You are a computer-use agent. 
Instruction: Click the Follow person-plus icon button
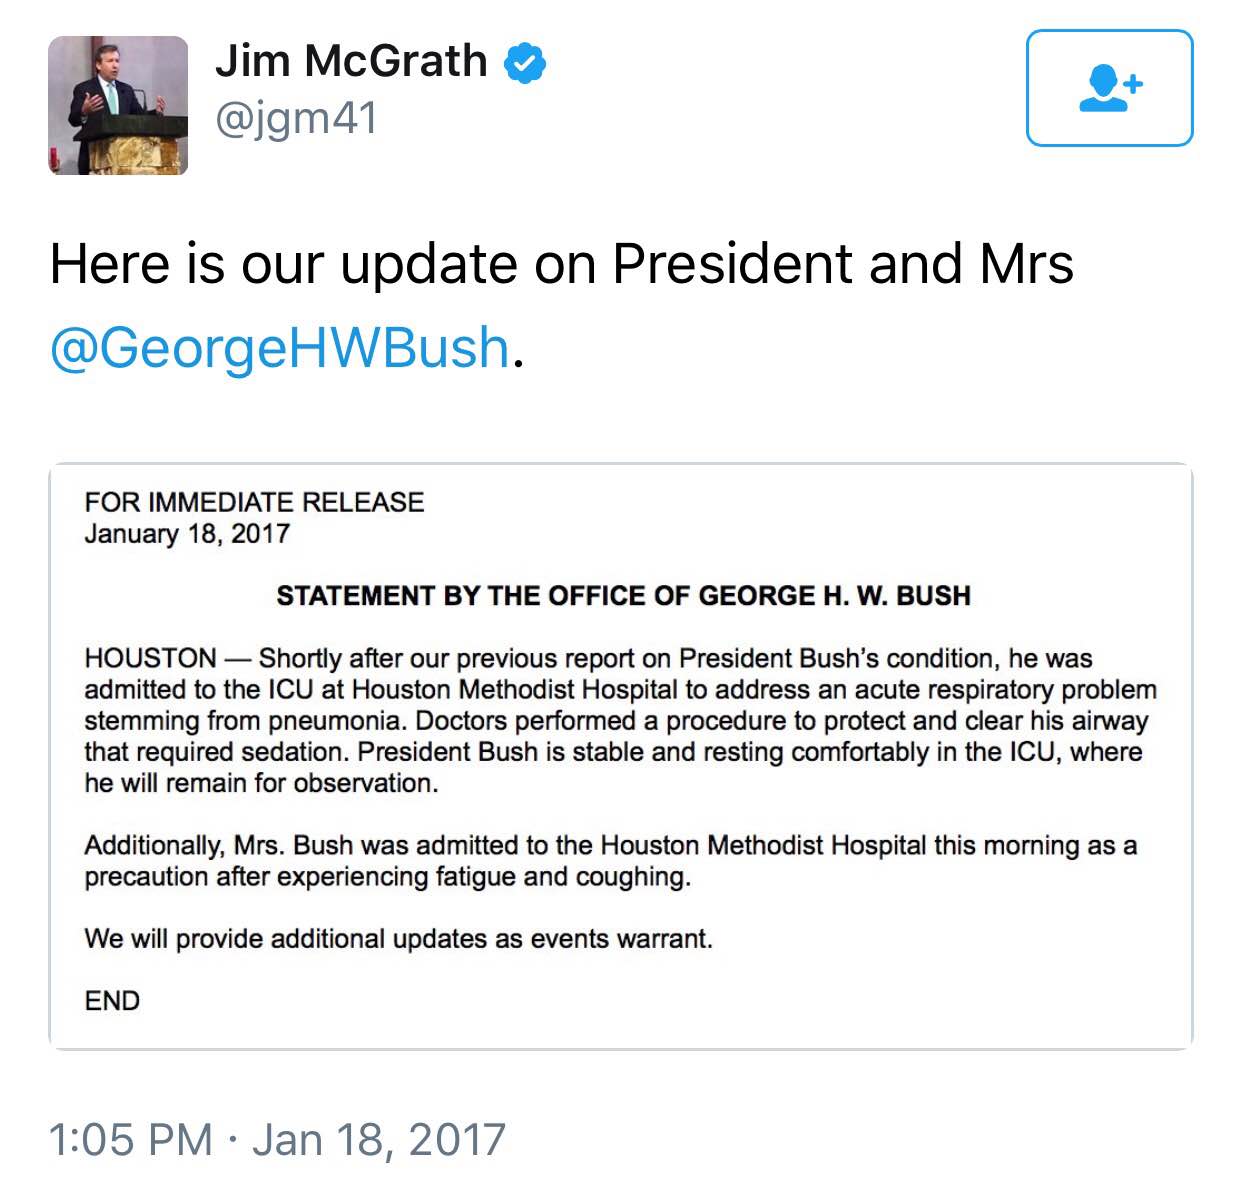coord(1109,88)
